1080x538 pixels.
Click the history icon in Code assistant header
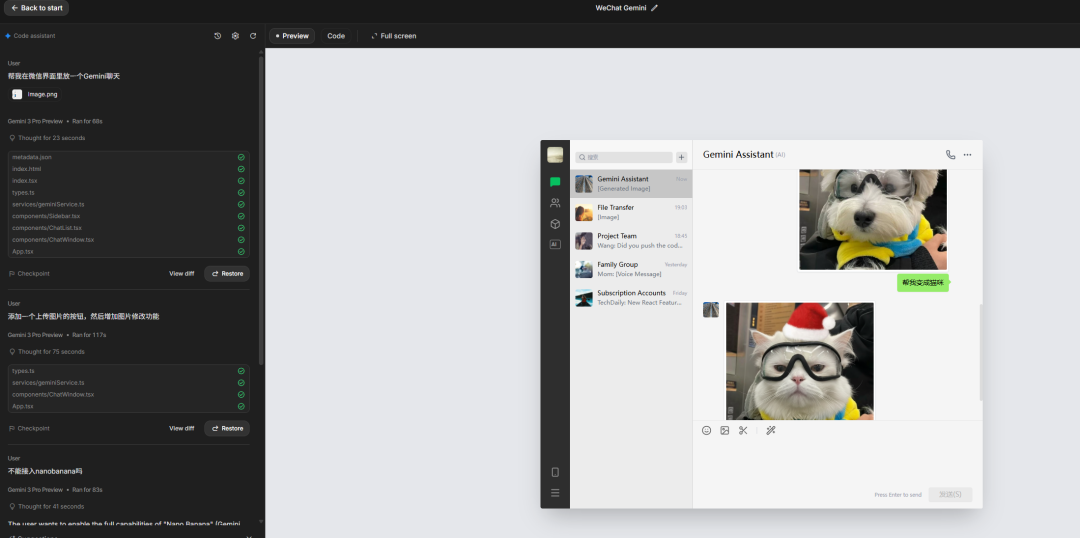pyautogui.click(x=218, y=36)
